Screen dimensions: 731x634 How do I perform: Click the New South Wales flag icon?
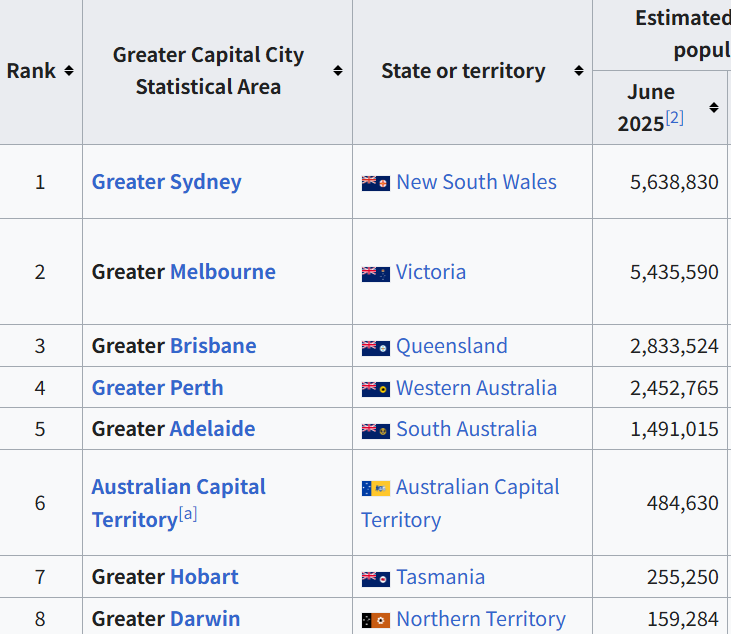tap(376, 183)
